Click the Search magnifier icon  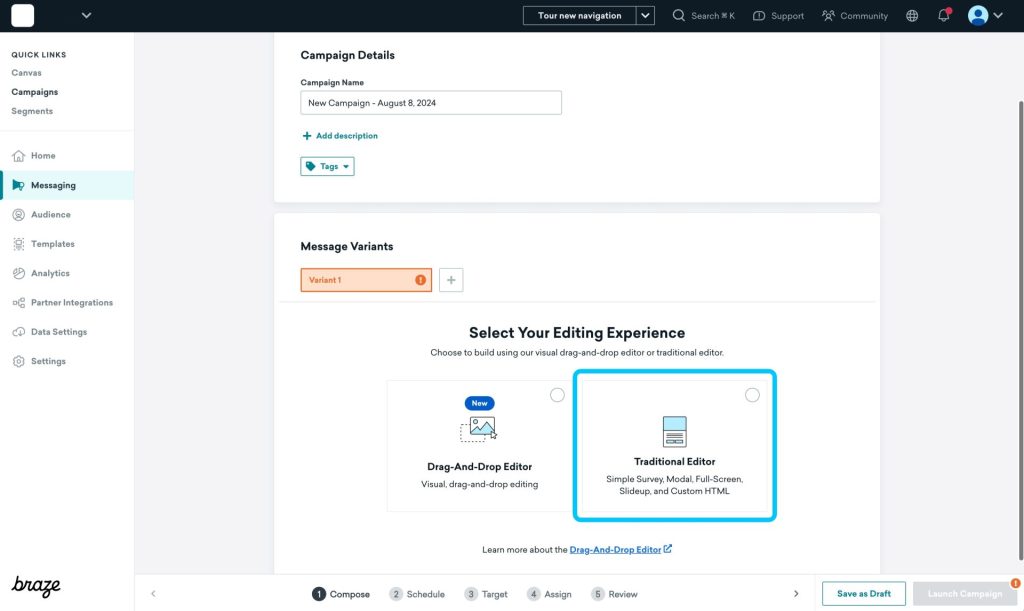(x=679, y=16)
